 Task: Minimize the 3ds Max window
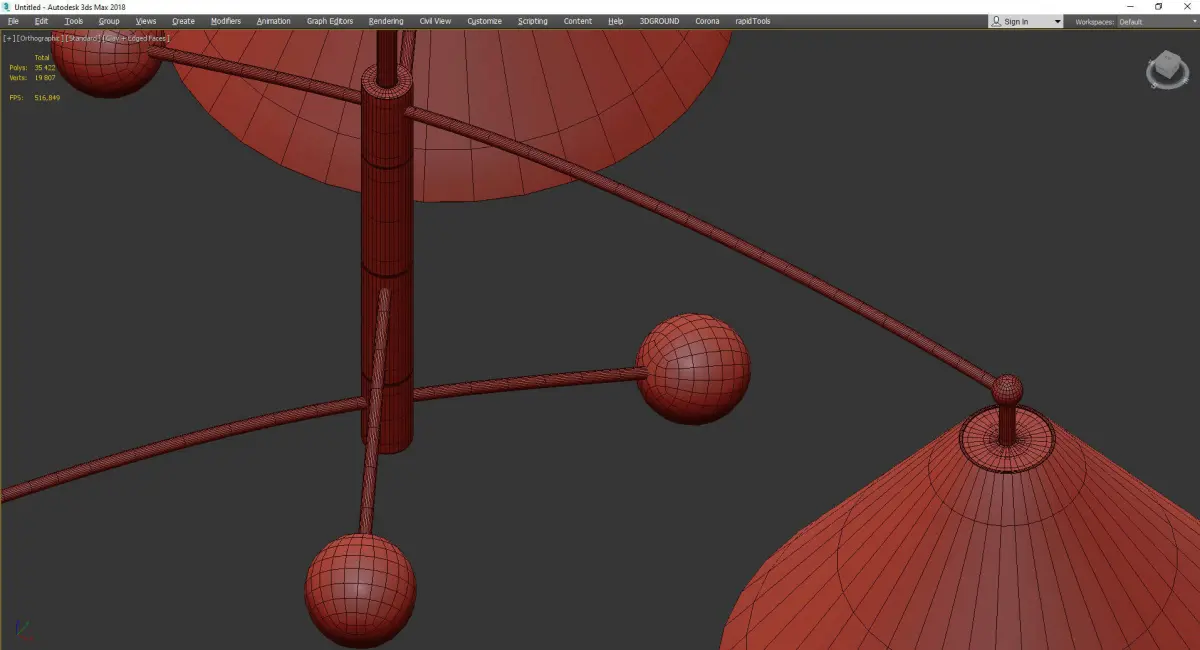[x=1132, y=6]
